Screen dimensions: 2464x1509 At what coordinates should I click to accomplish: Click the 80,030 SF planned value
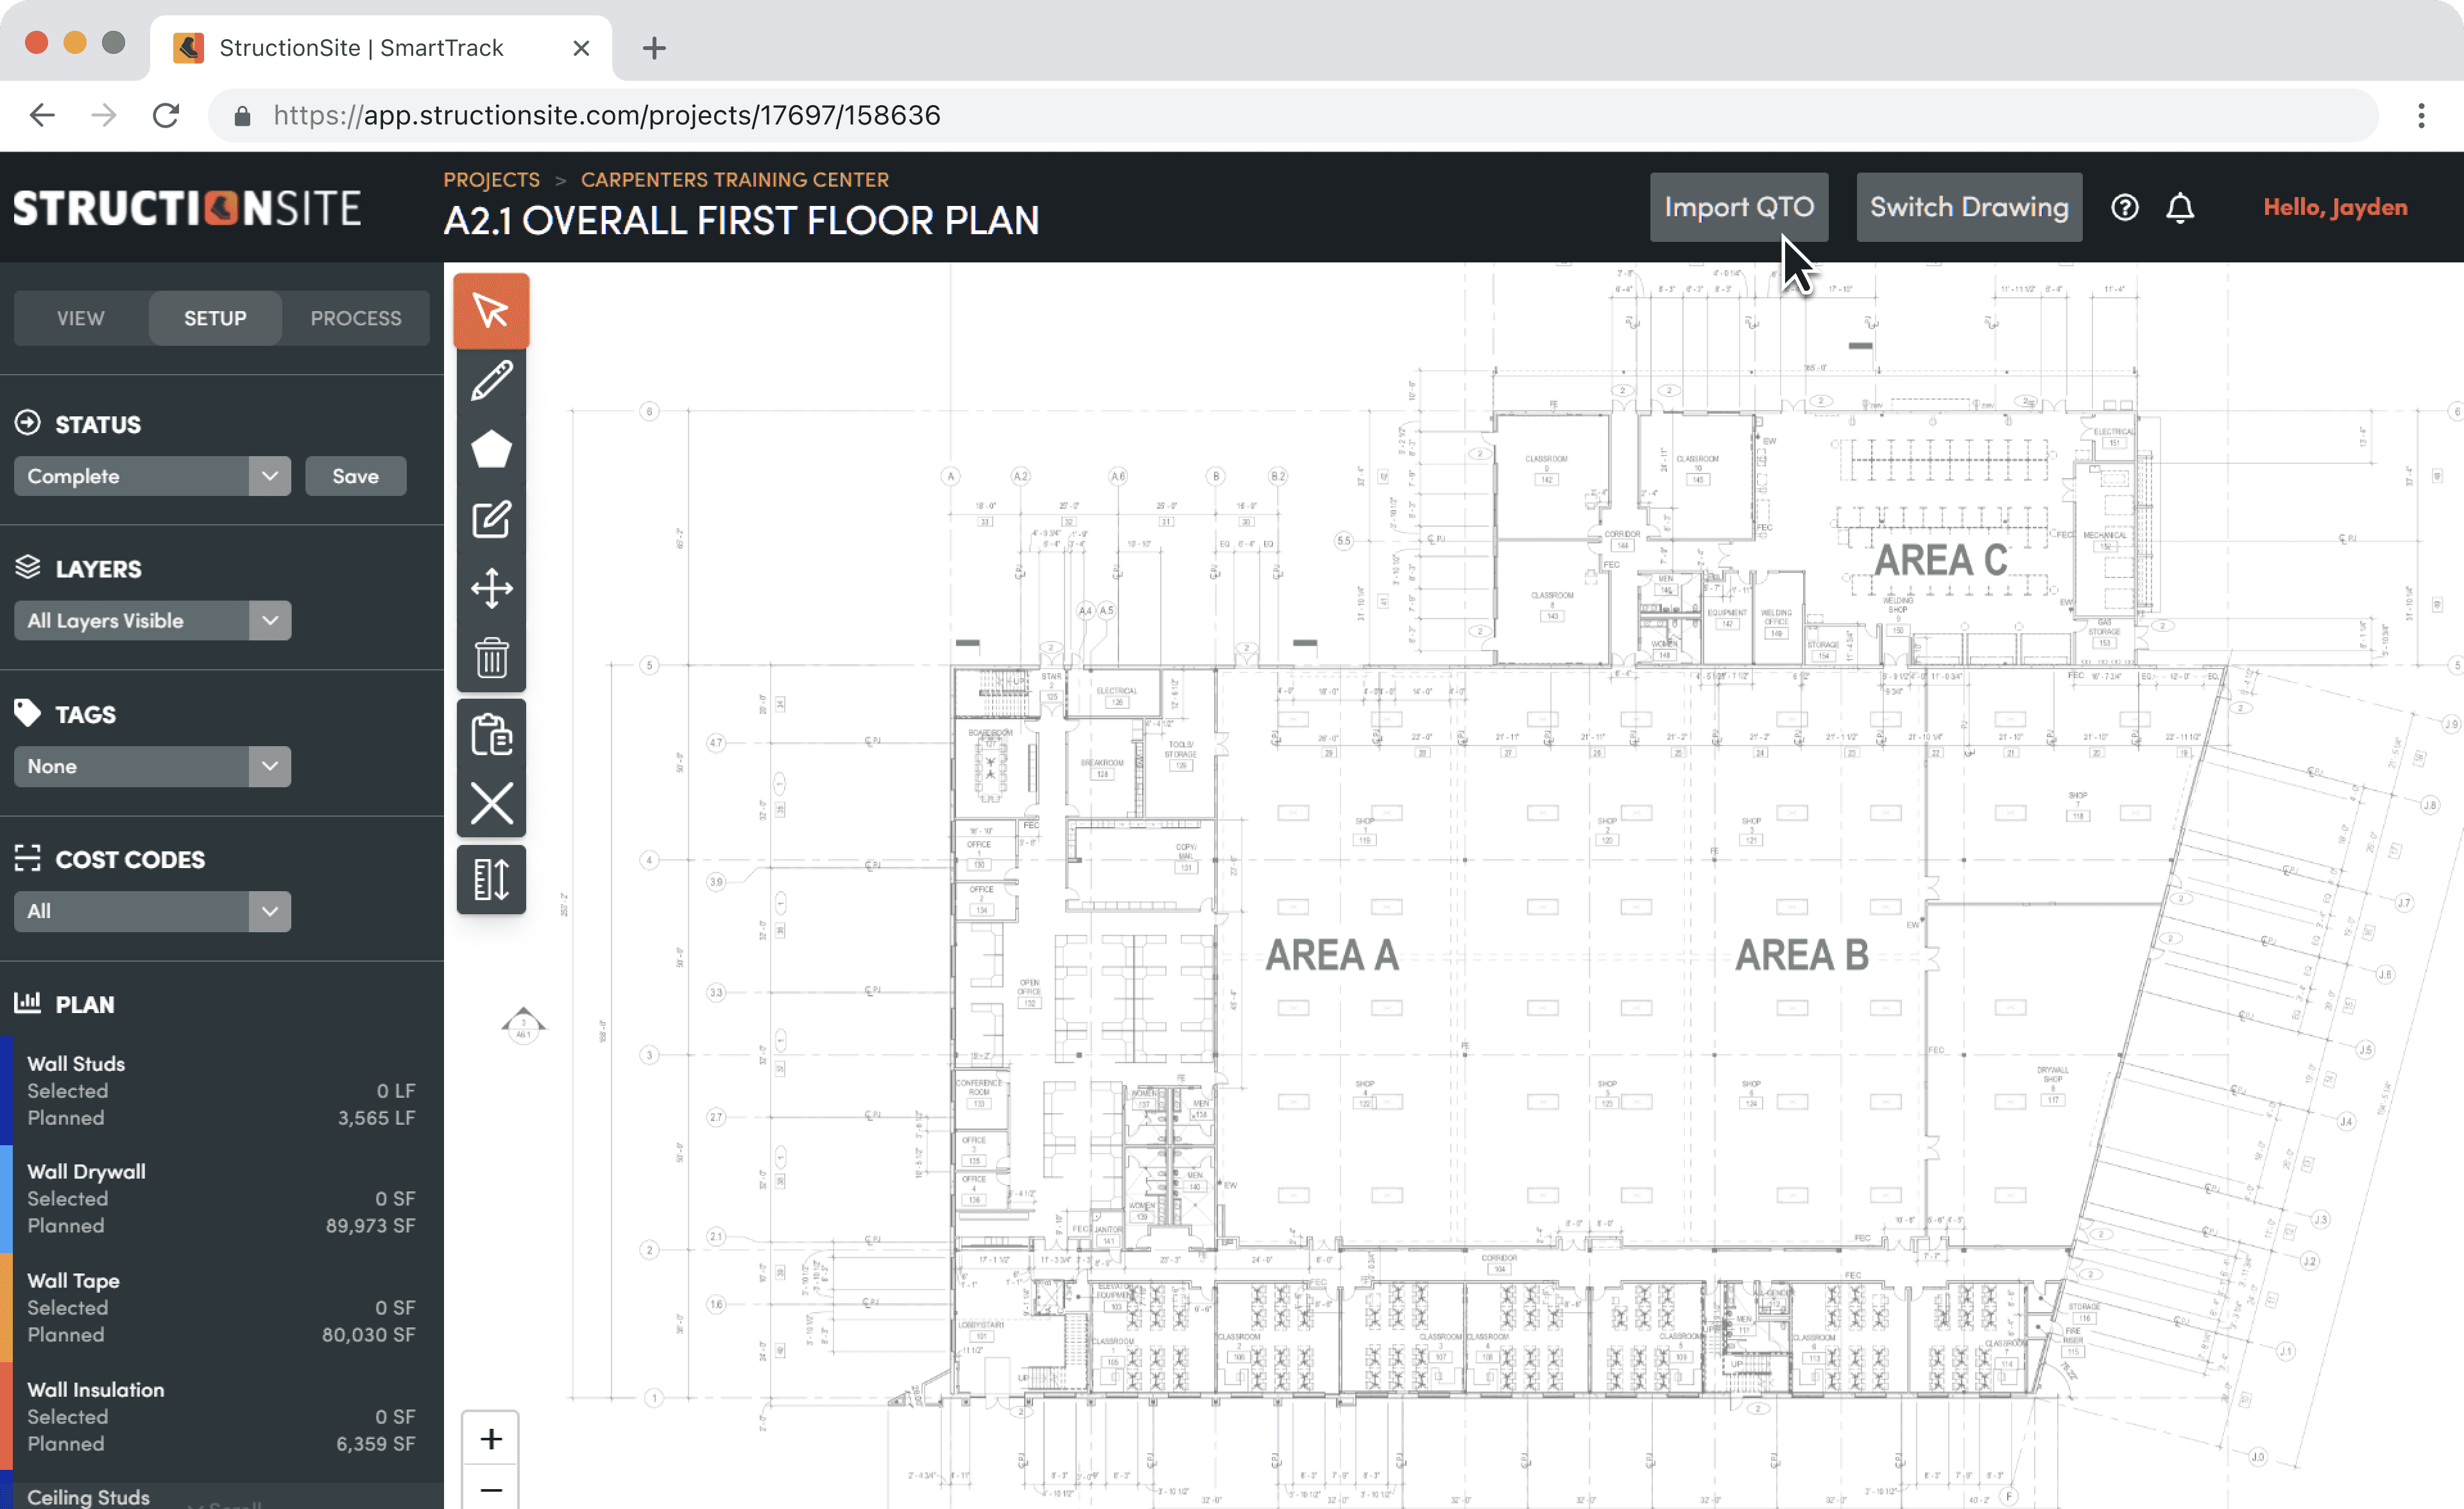click(368, 1335)
